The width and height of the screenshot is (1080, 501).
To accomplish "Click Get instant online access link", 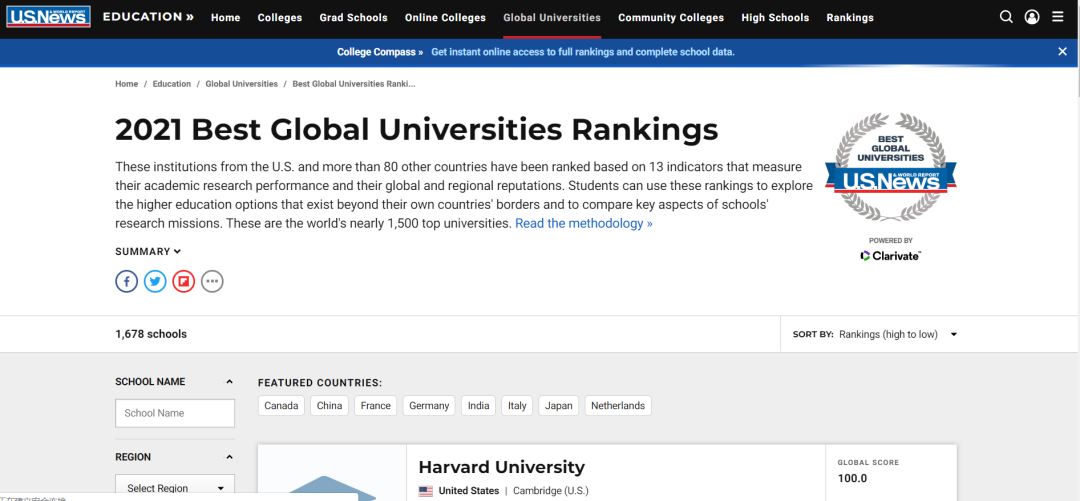I will pyautogui.click(x=583, y=52).
